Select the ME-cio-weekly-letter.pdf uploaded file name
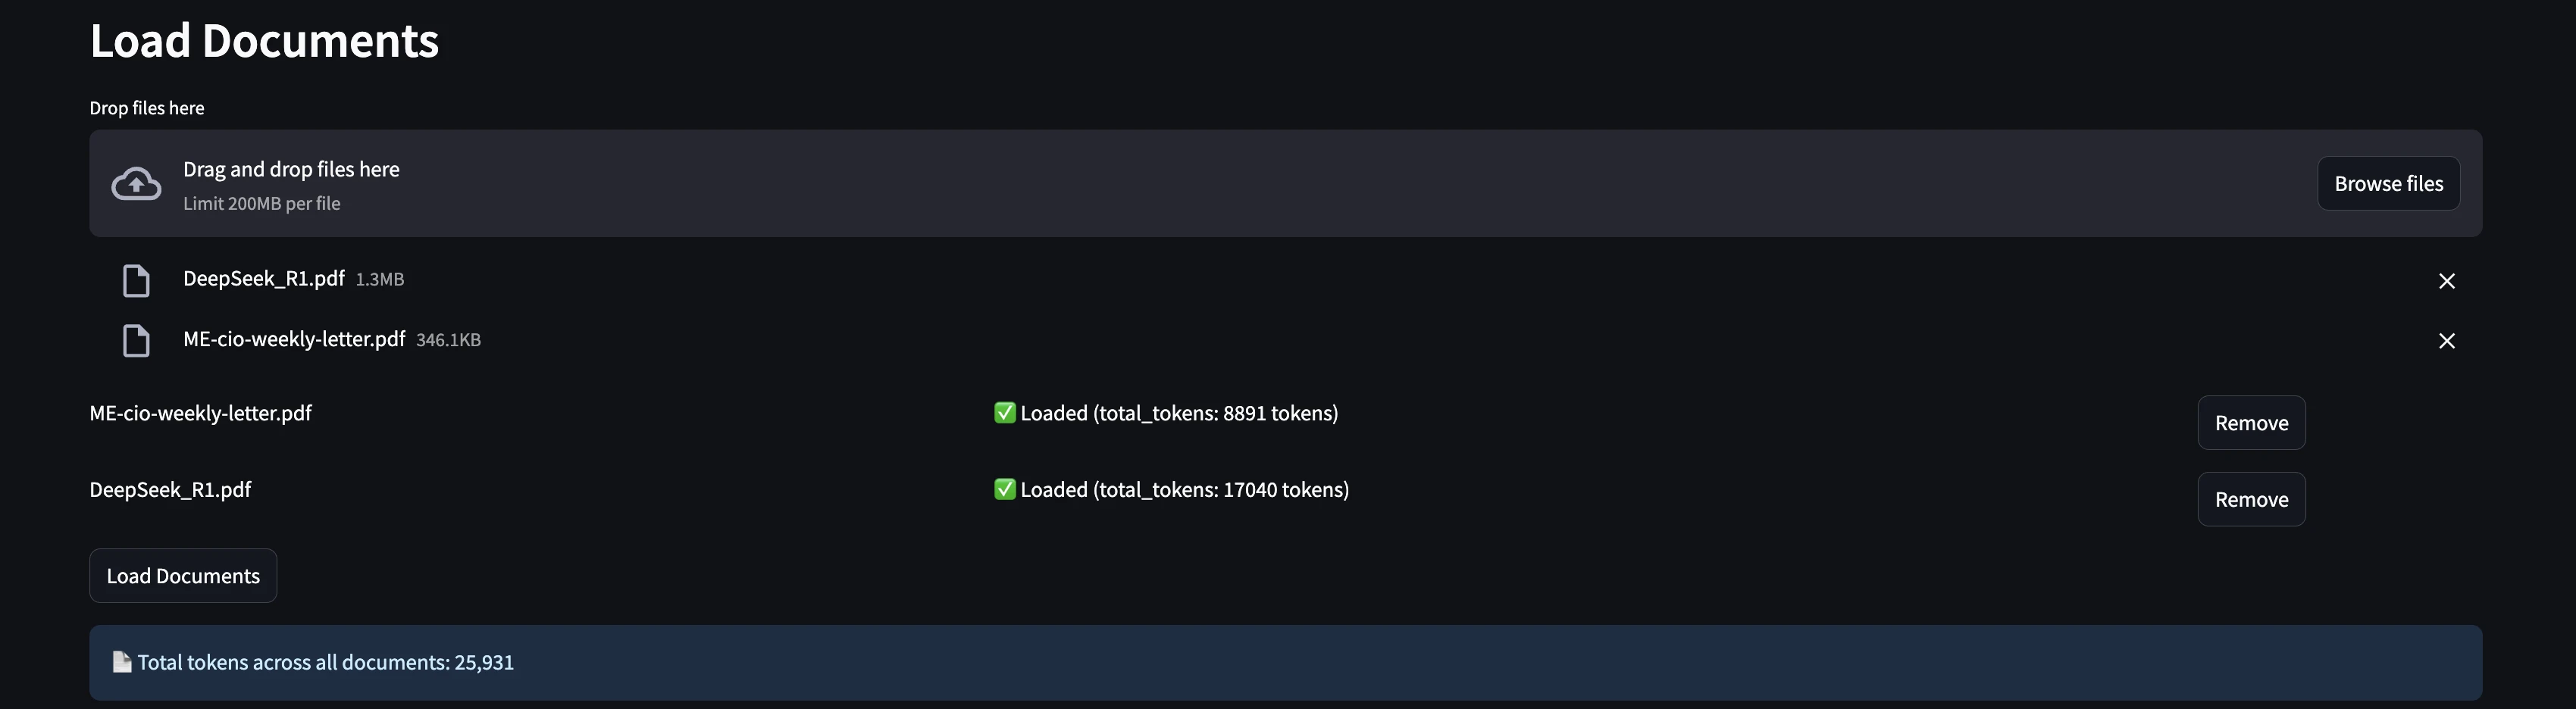Screen dimensions: 2576x709 [294, 339]
